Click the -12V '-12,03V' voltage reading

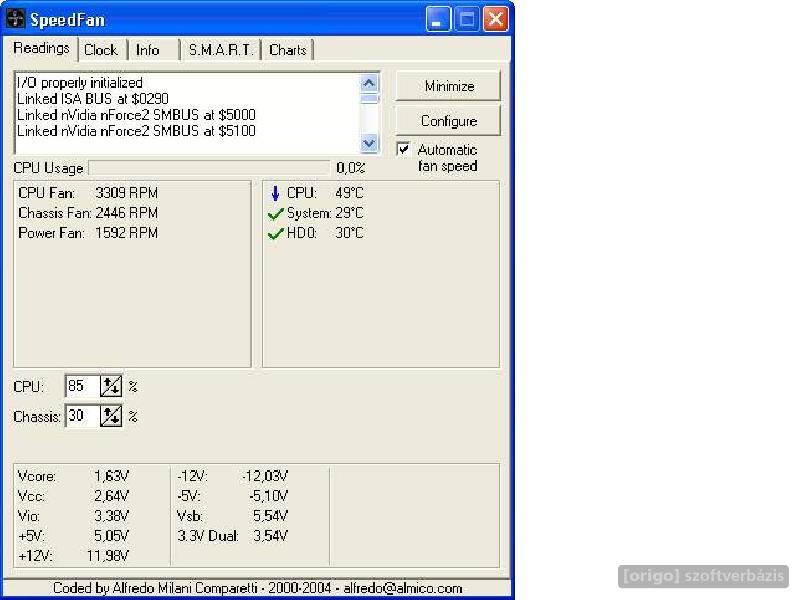(265, 476)
